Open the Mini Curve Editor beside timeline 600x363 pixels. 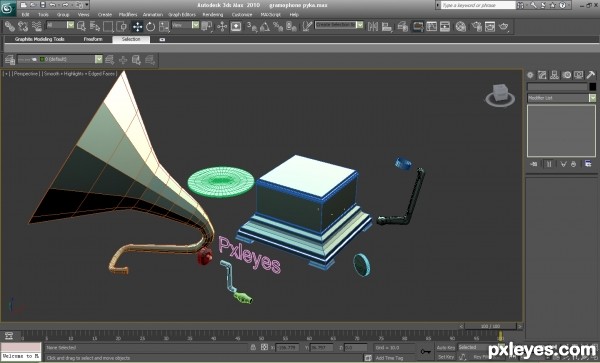[x=9, y=336]
